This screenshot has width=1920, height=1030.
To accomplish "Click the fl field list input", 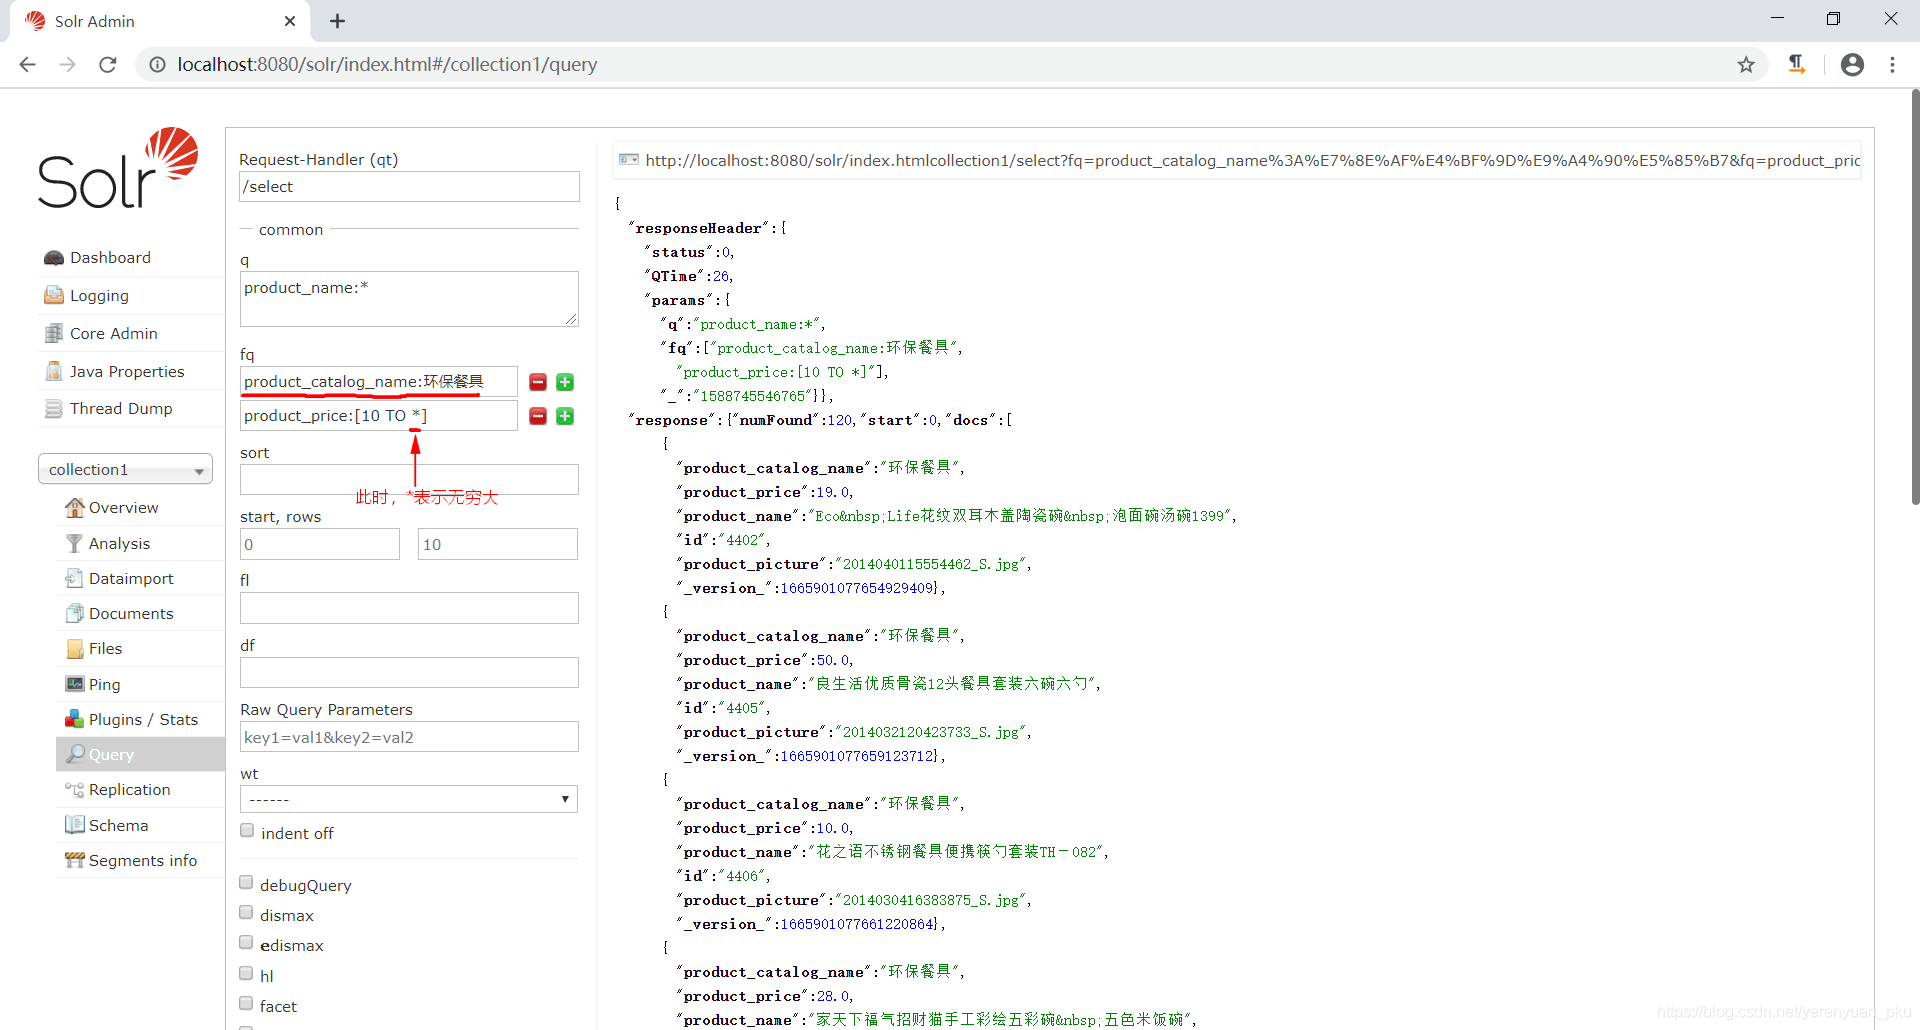I will (409, 608).
